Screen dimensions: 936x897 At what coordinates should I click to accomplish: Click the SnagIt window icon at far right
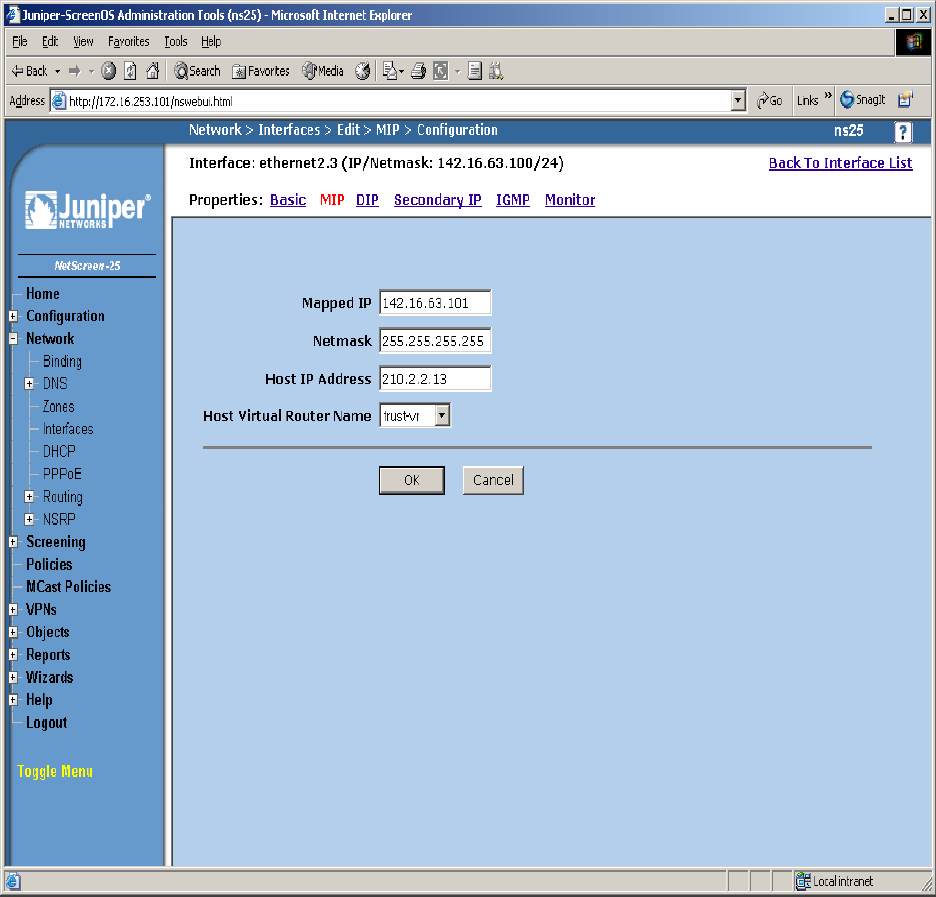click(906, 100)
